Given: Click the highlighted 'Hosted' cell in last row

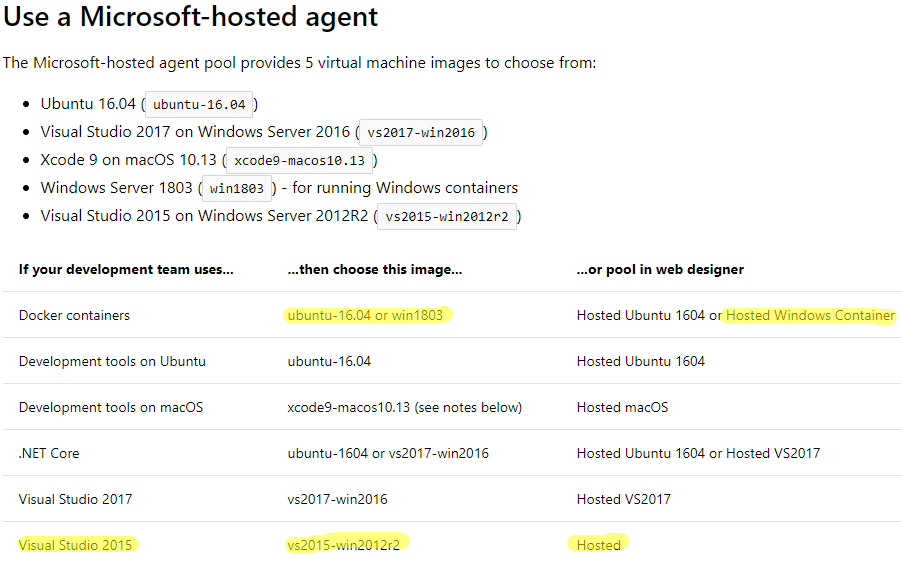Looking at the screenshot, I should [598, 545].
